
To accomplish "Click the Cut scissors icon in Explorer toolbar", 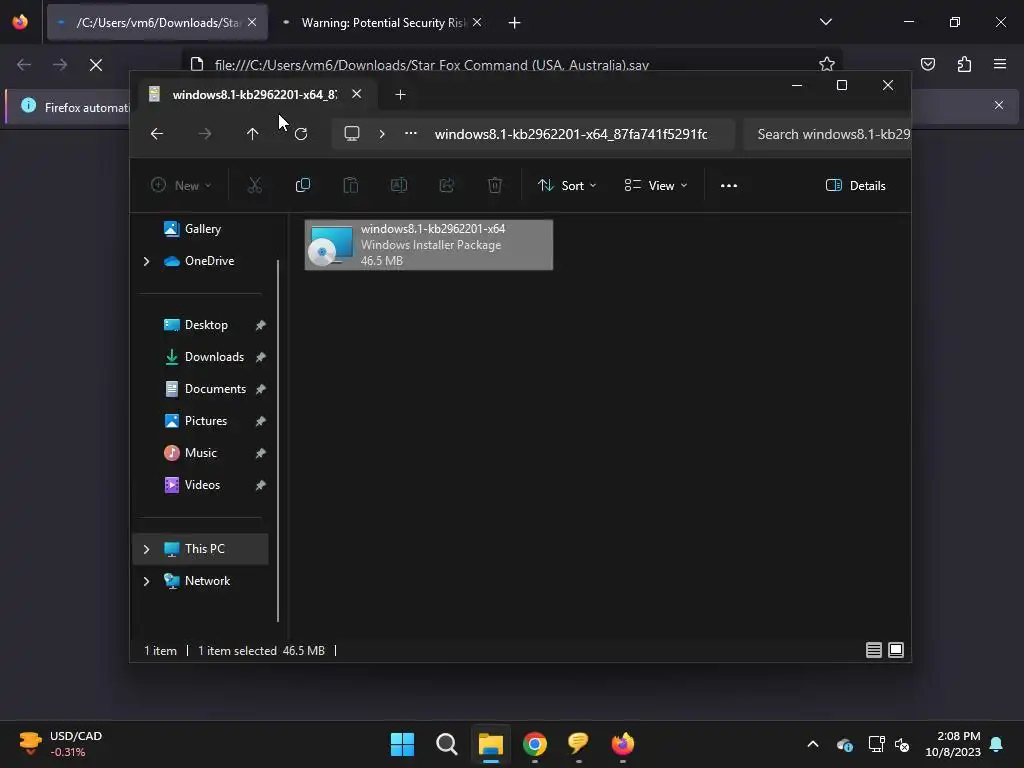I will coord(255,185).
